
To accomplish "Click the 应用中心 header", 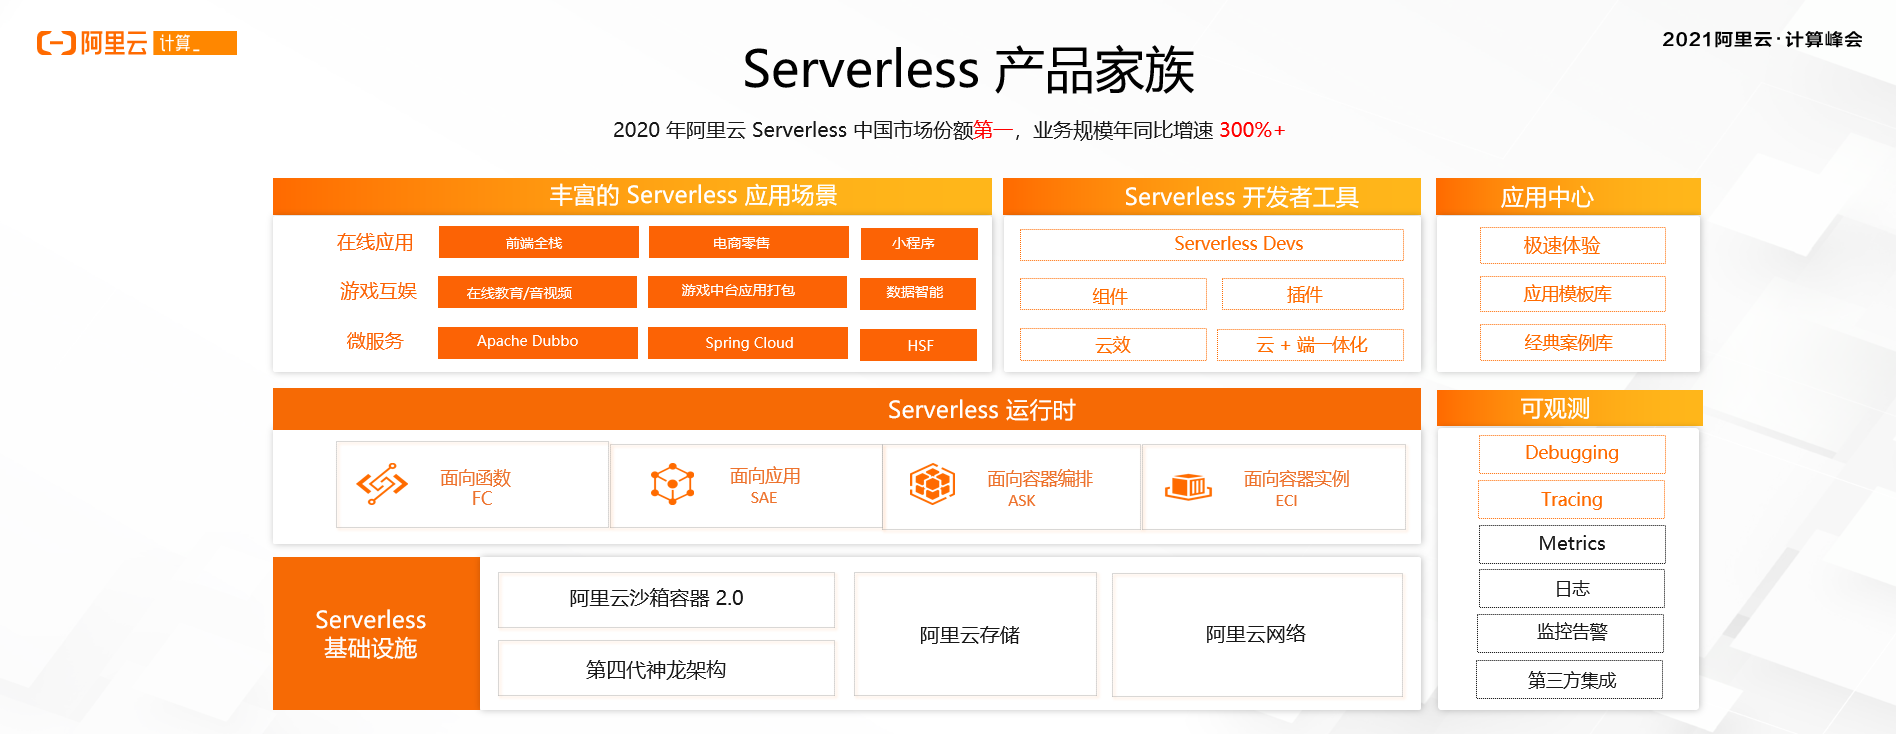I will pos(1568,196).
